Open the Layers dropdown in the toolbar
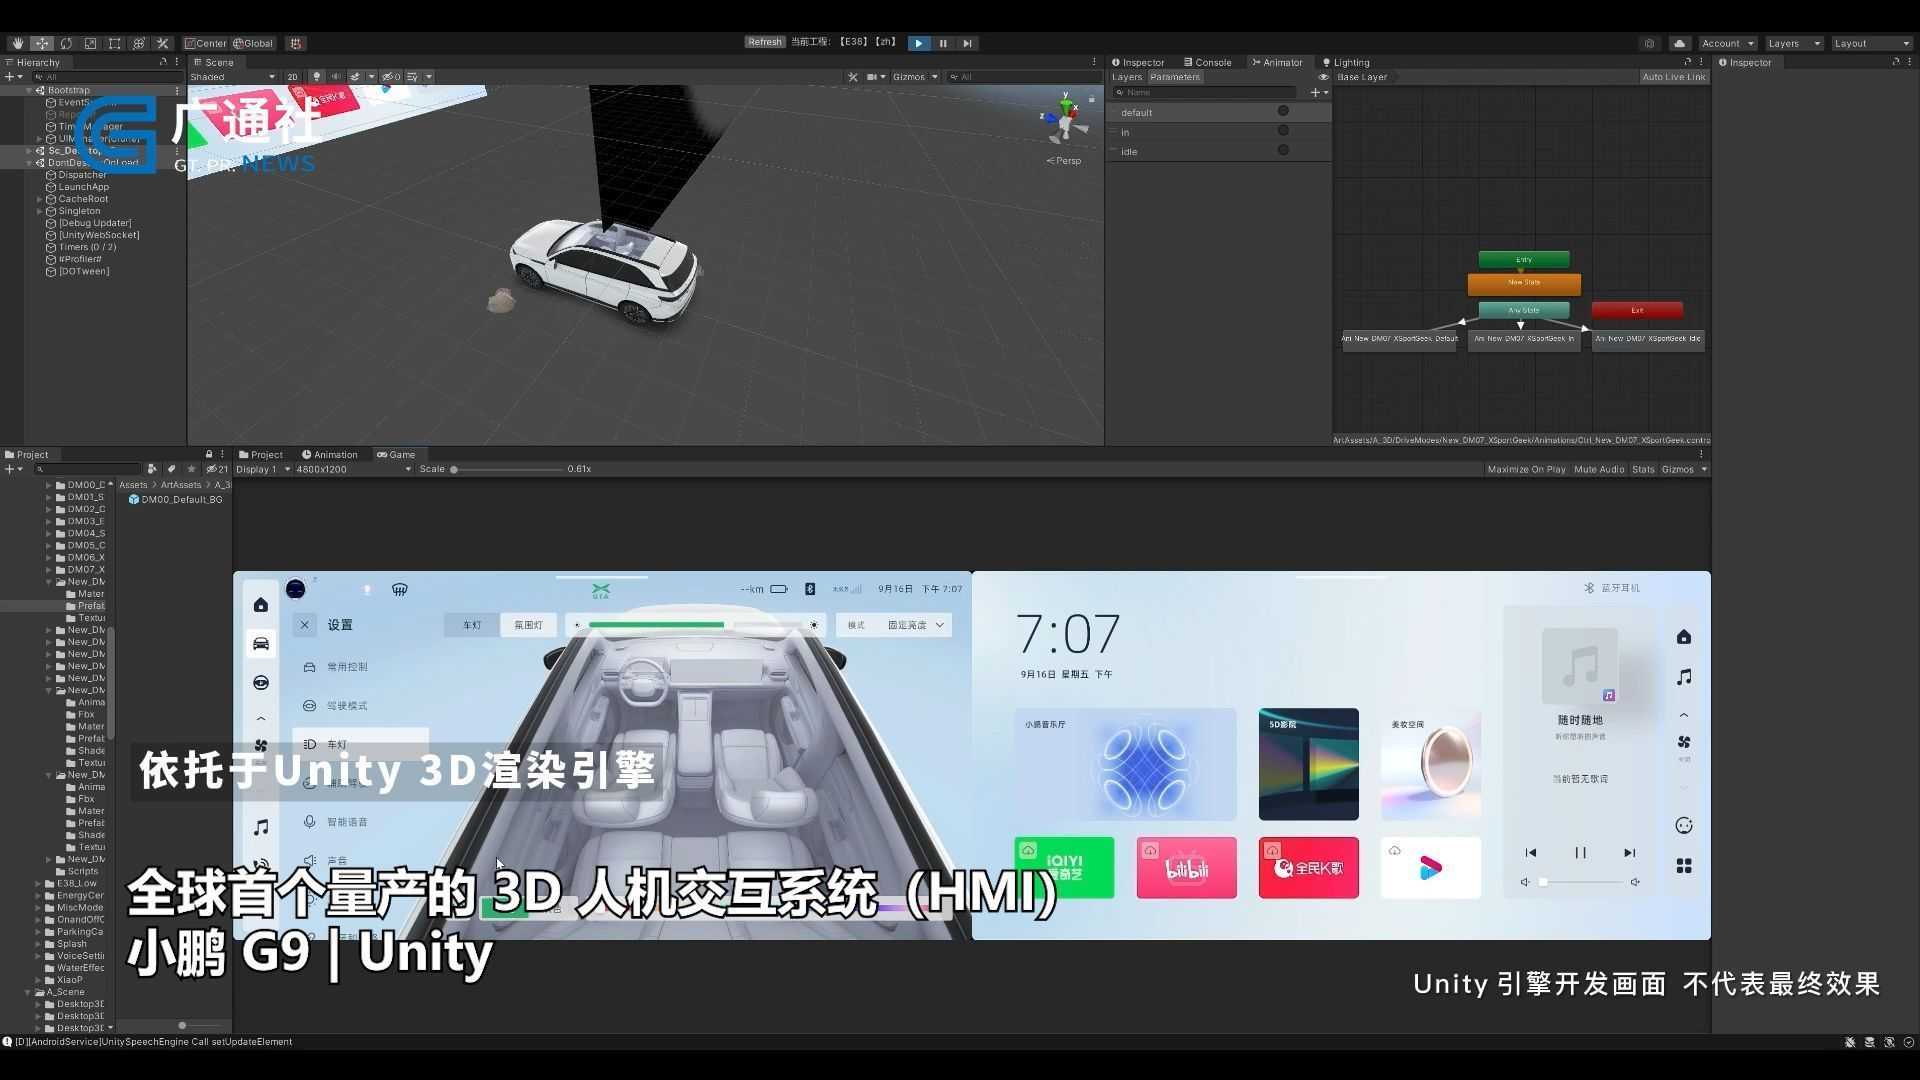The image size is (1920, 1080). click(1793, 43)
